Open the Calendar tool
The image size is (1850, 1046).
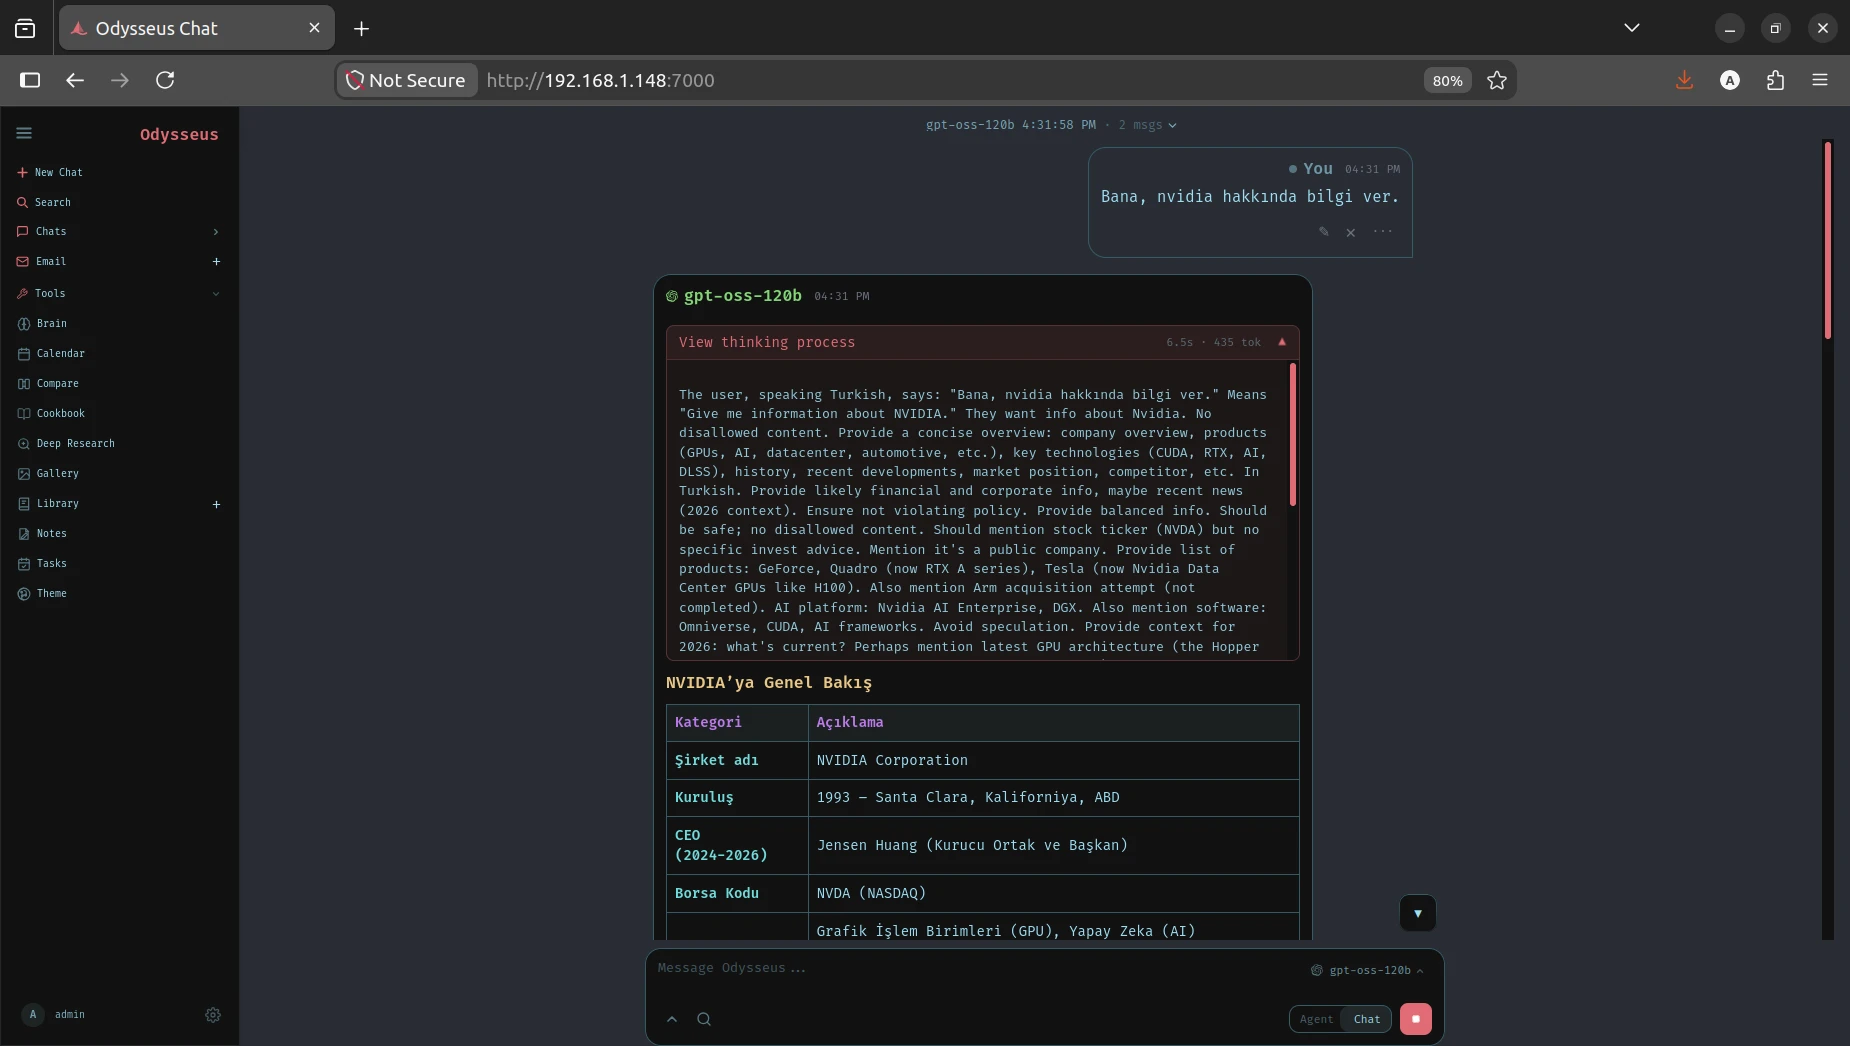[x=51, y=353]
